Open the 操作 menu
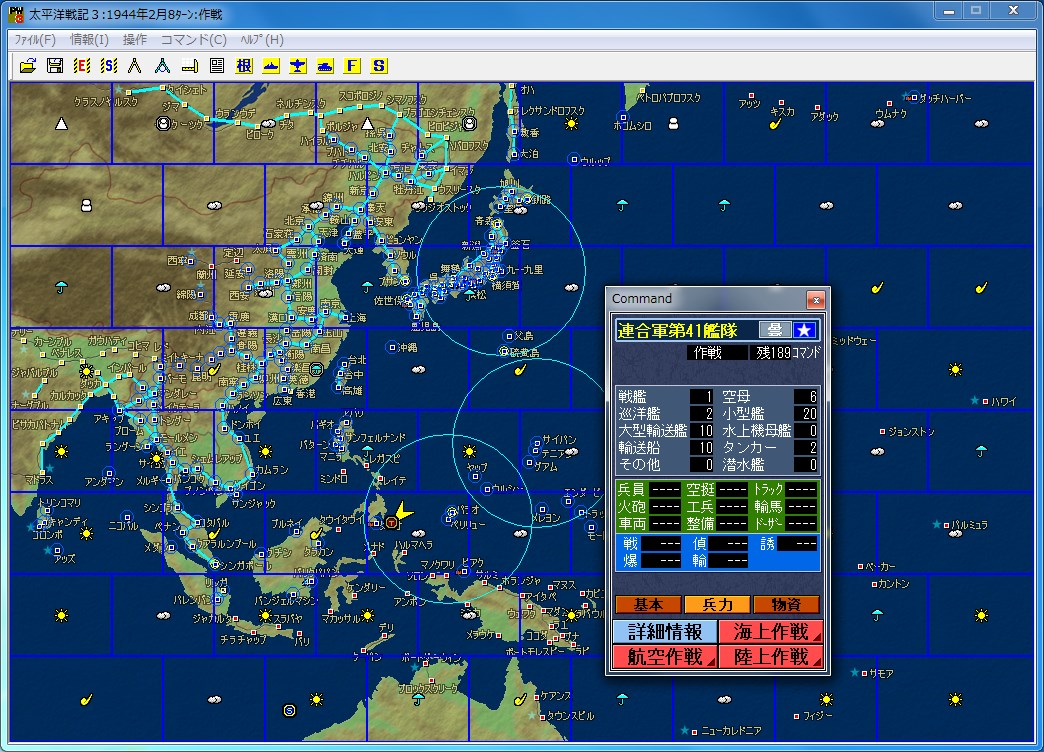Screen dimensions: 1044x752 [134, 40]
